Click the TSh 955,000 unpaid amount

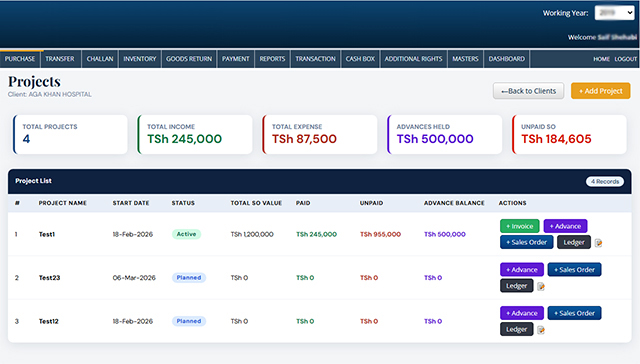(x=380, y=234)
